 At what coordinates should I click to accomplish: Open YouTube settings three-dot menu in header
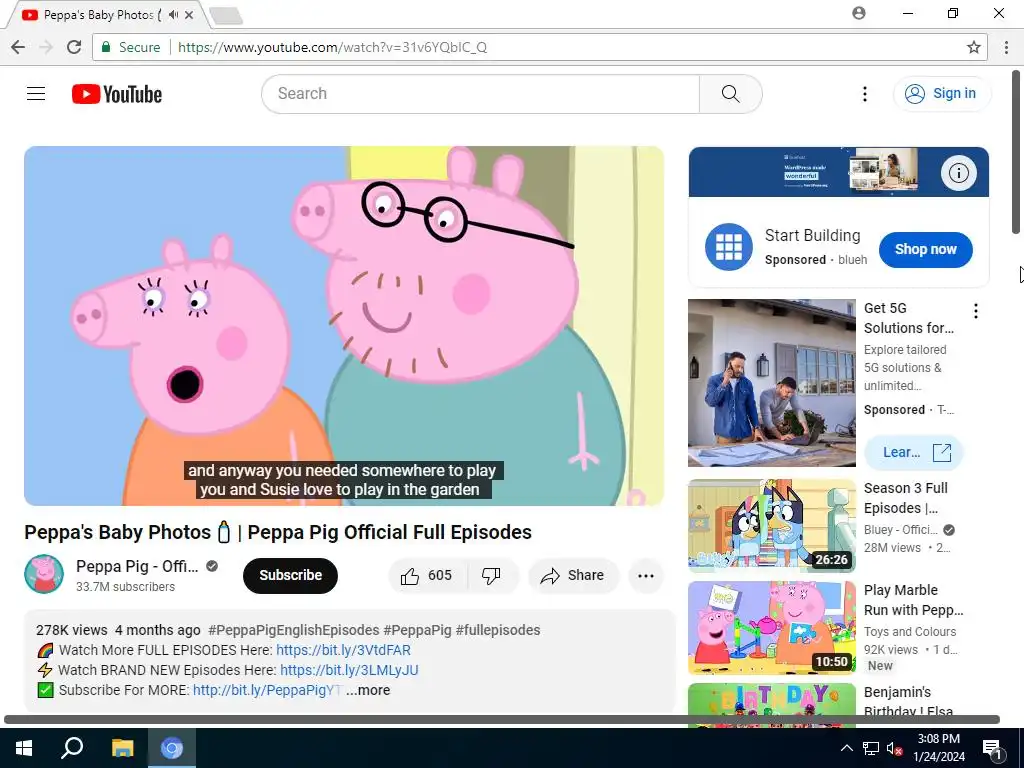point(865,94)
